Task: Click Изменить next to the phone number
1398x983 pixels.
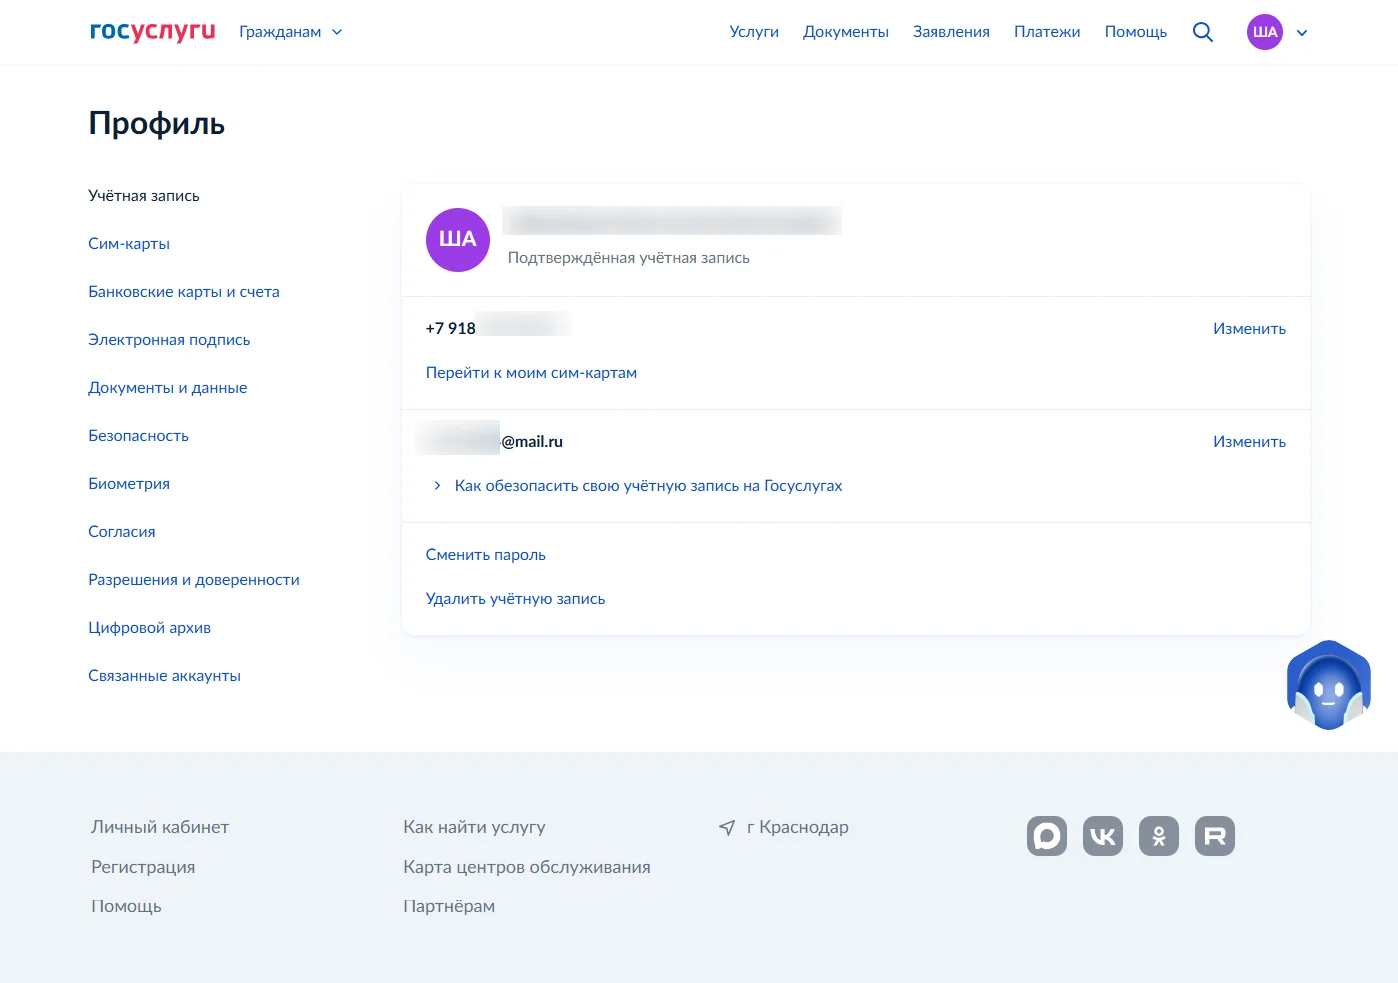Action: click(x=1249, y=329)
